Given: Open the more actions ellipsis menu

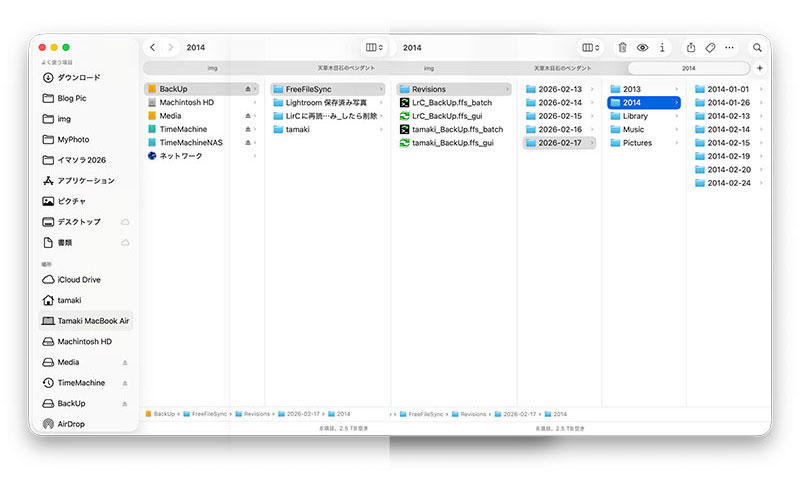Looking at the screenshot, I should click(x=730, y=47).
